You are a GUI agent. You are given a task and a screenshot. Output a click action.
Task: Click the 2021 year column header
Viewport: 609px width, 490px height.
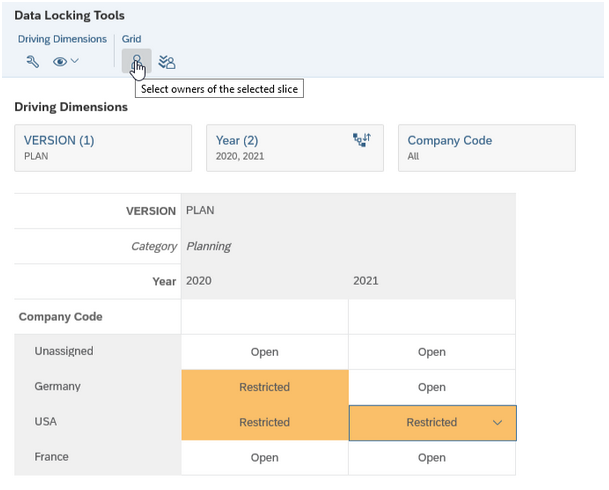point(367,281)
